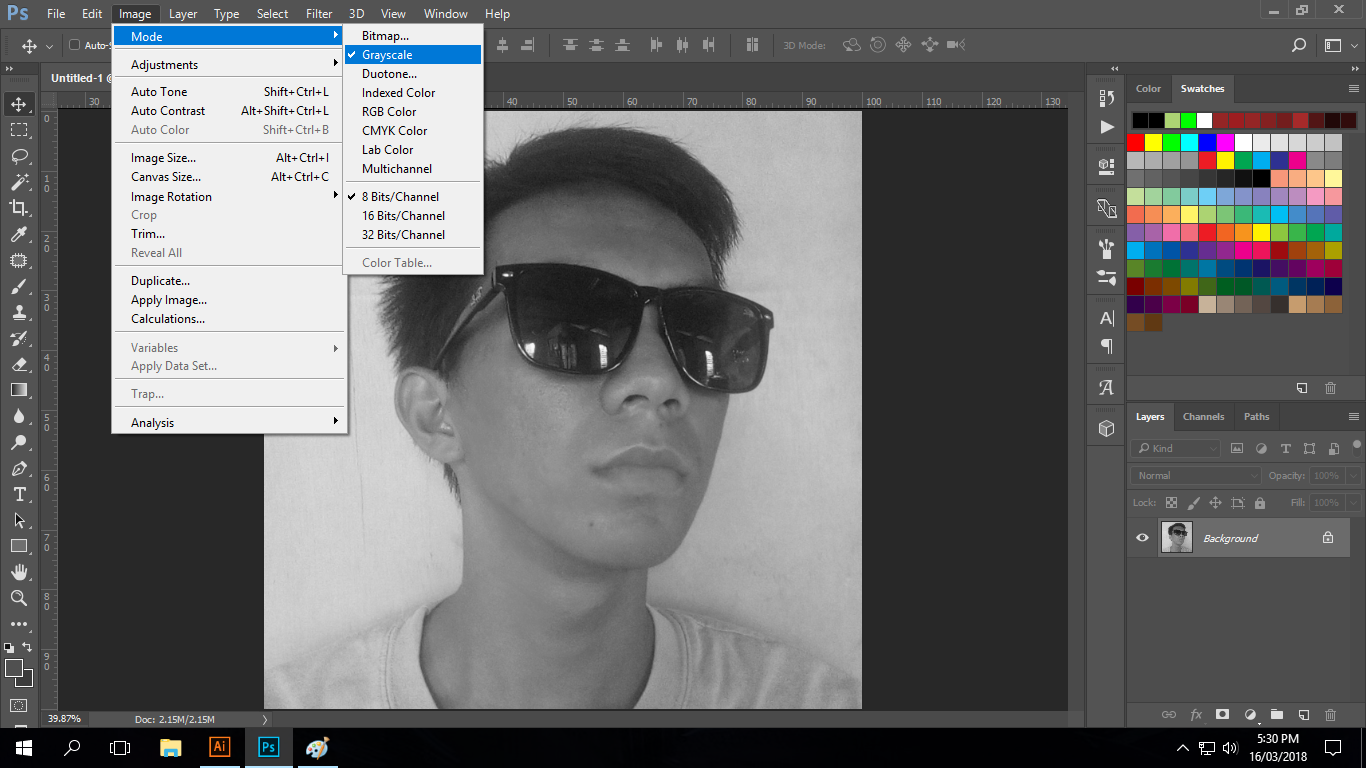The height and width of the screenshot is (768, 1366).
Task: Open the layer Kind filter dropdown
Action: [x=1176, y=448]
